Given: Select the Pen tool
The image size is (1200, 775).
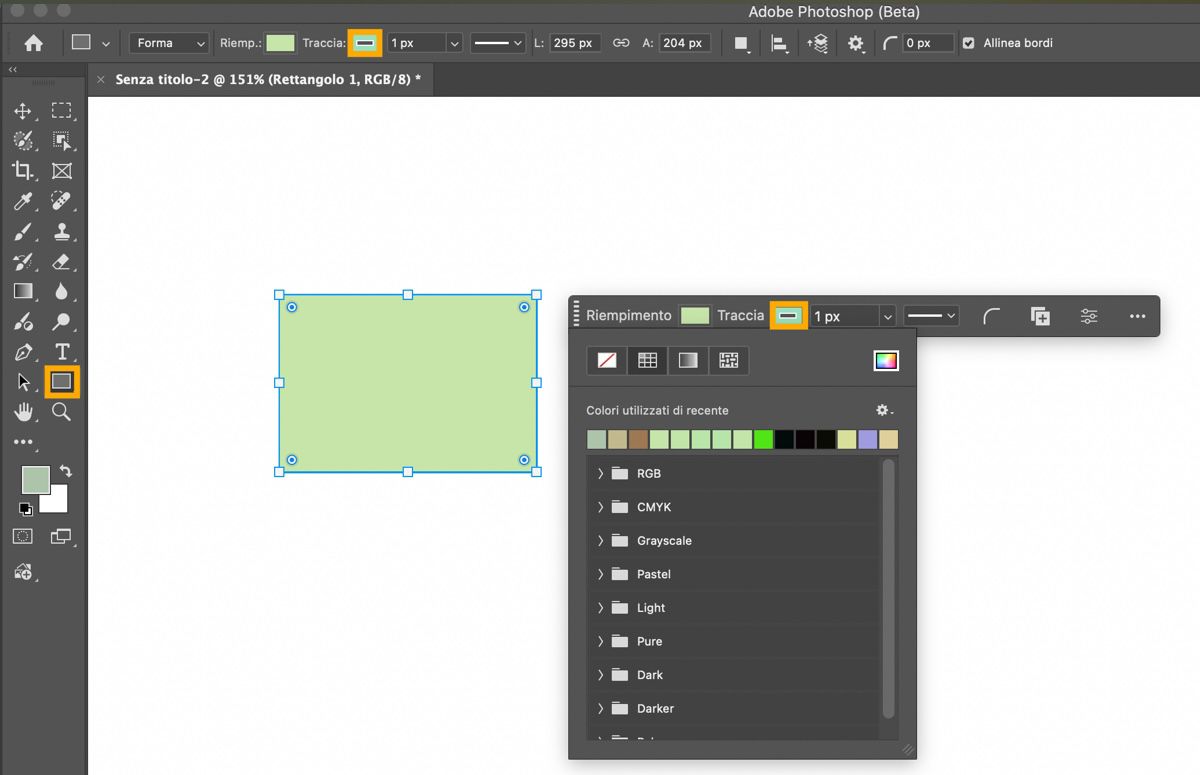Looking at the screenshot, I should tap(23, 352).
